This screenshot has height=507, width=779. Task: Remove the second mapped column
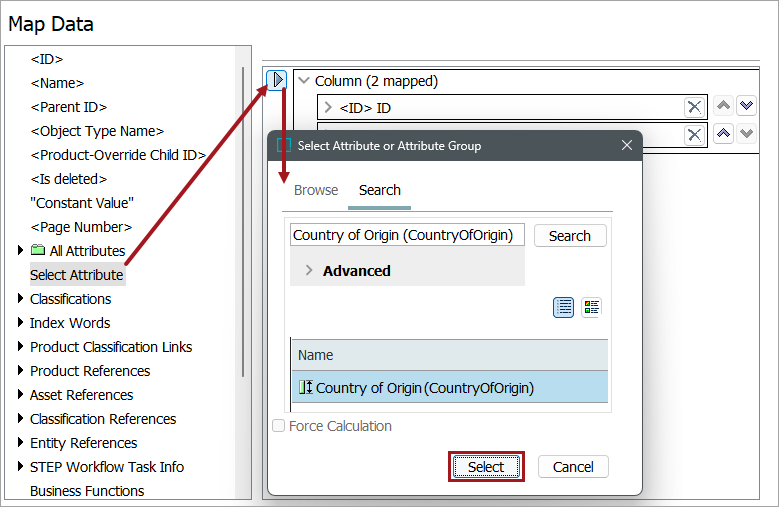(694, 135)
